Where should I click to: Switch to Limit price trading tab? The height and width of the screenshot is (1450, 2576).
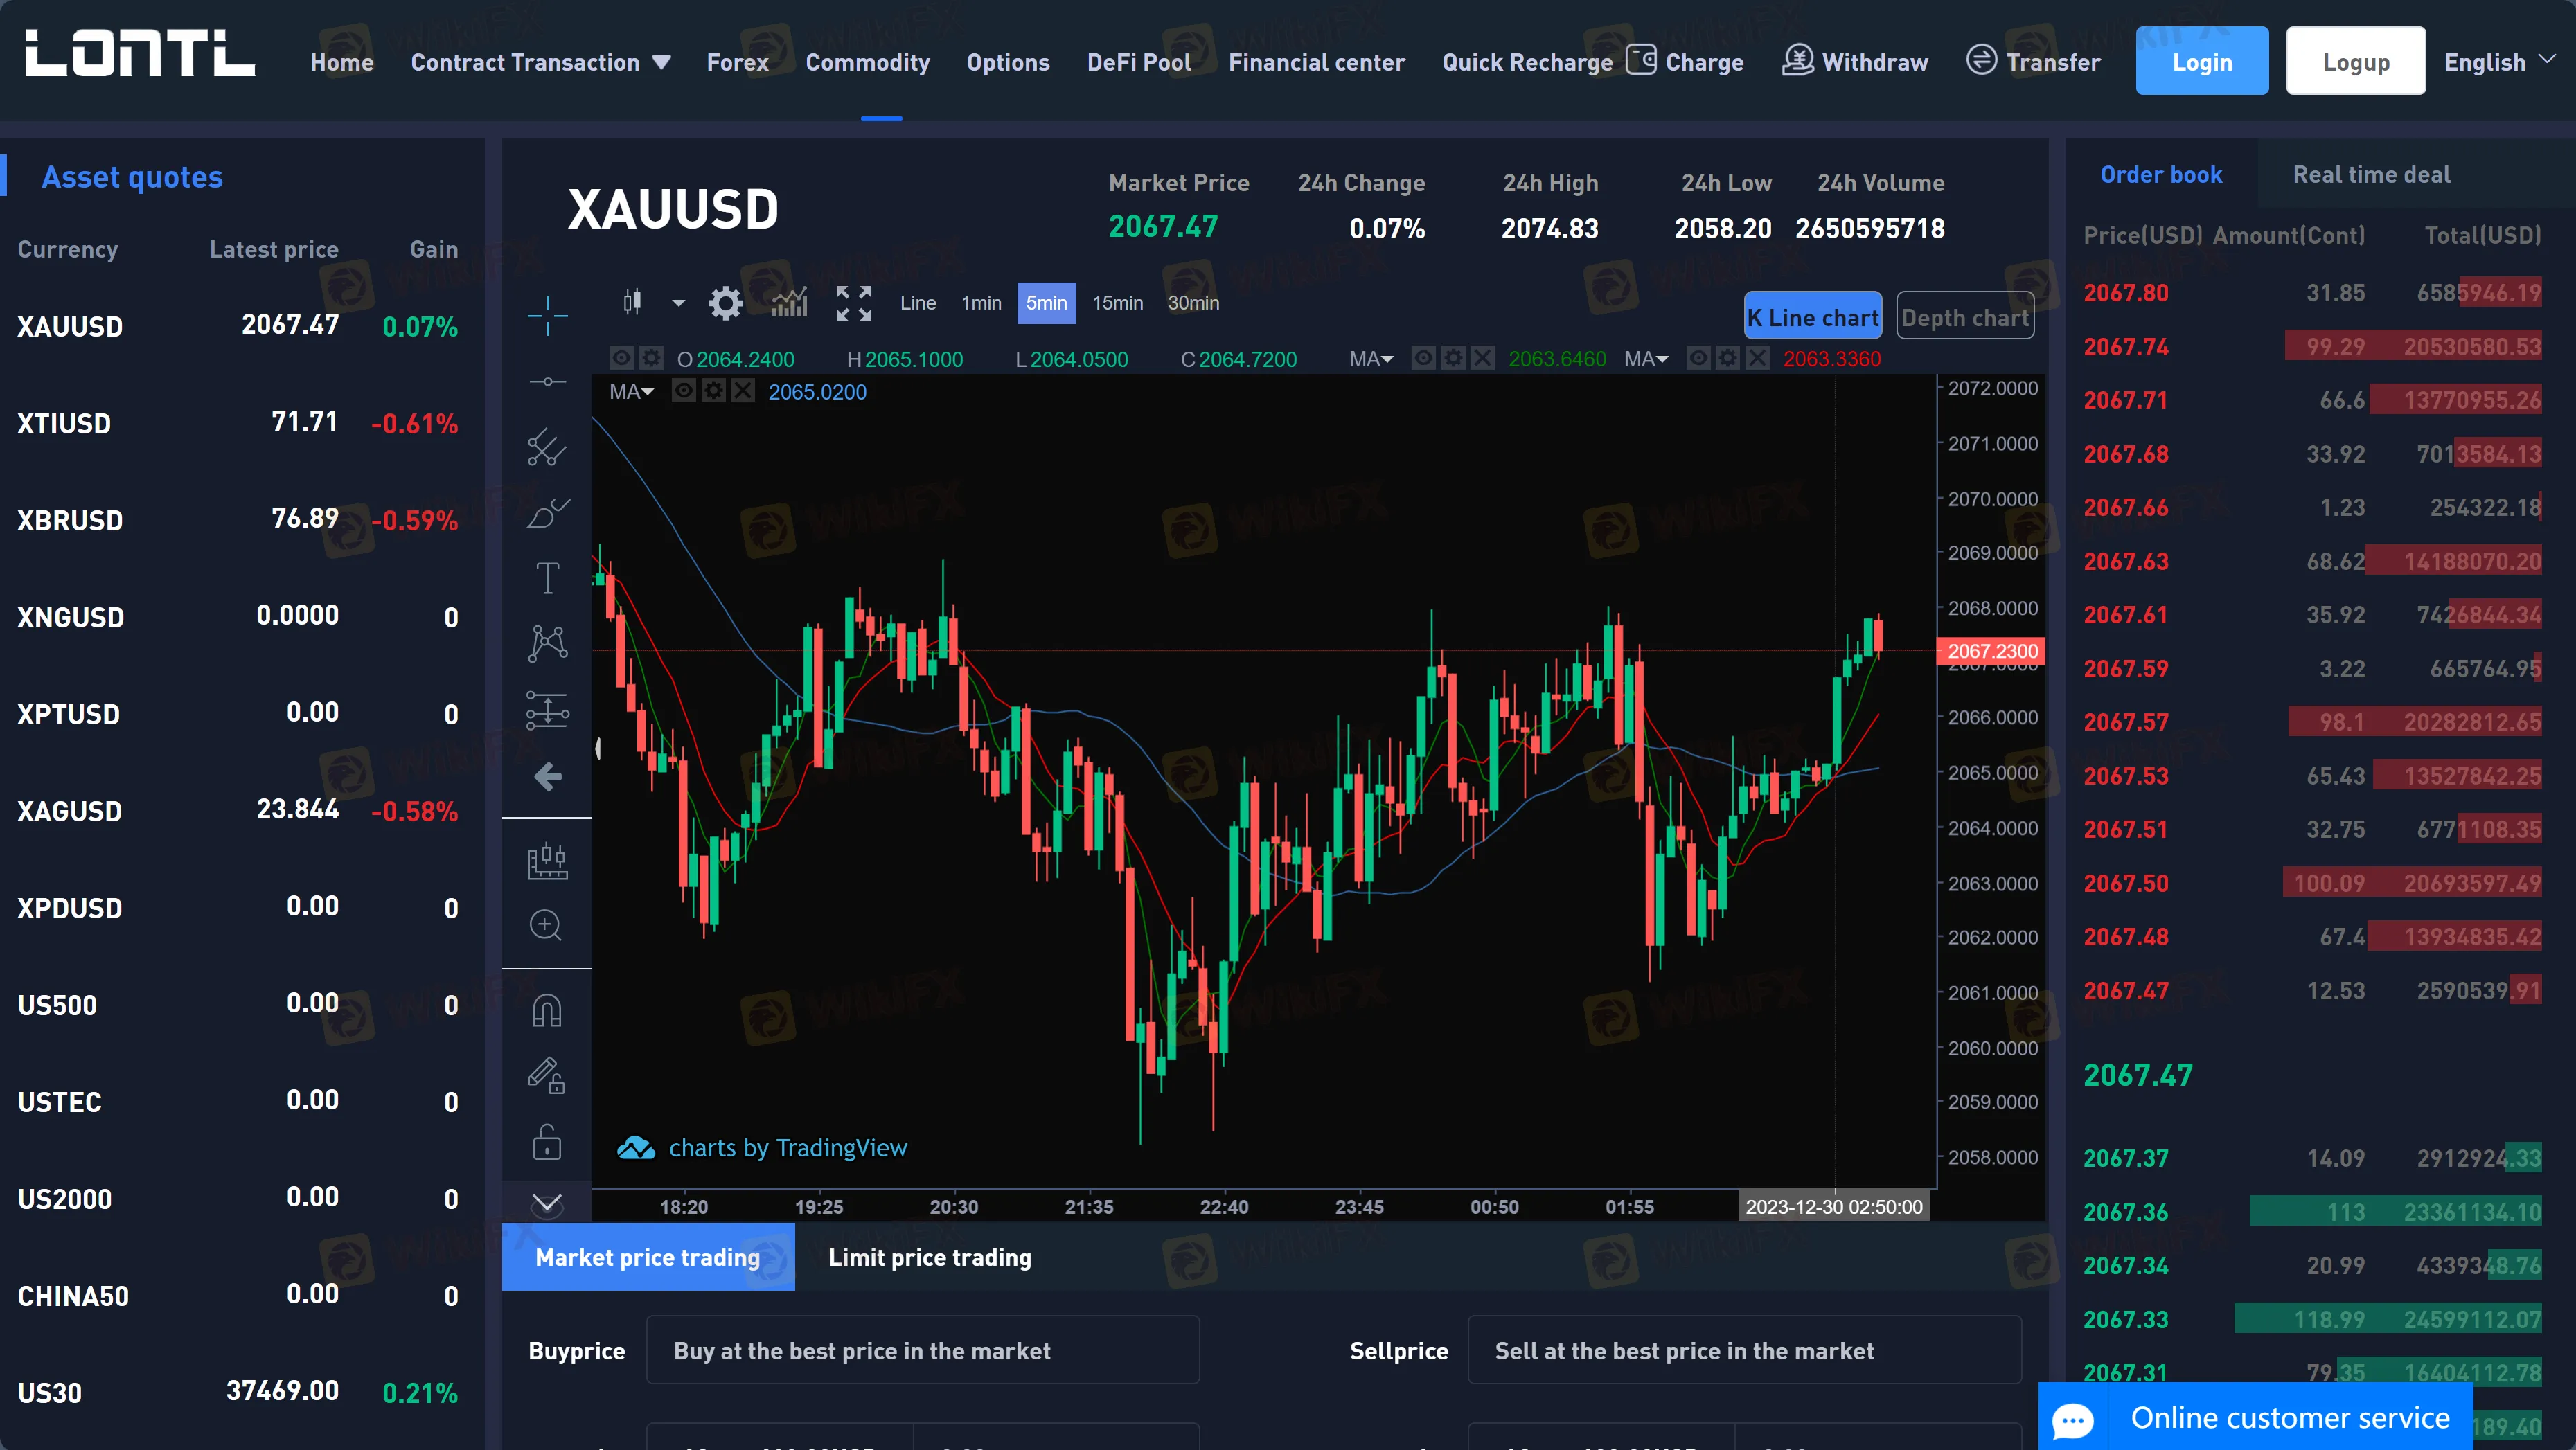929,1257
